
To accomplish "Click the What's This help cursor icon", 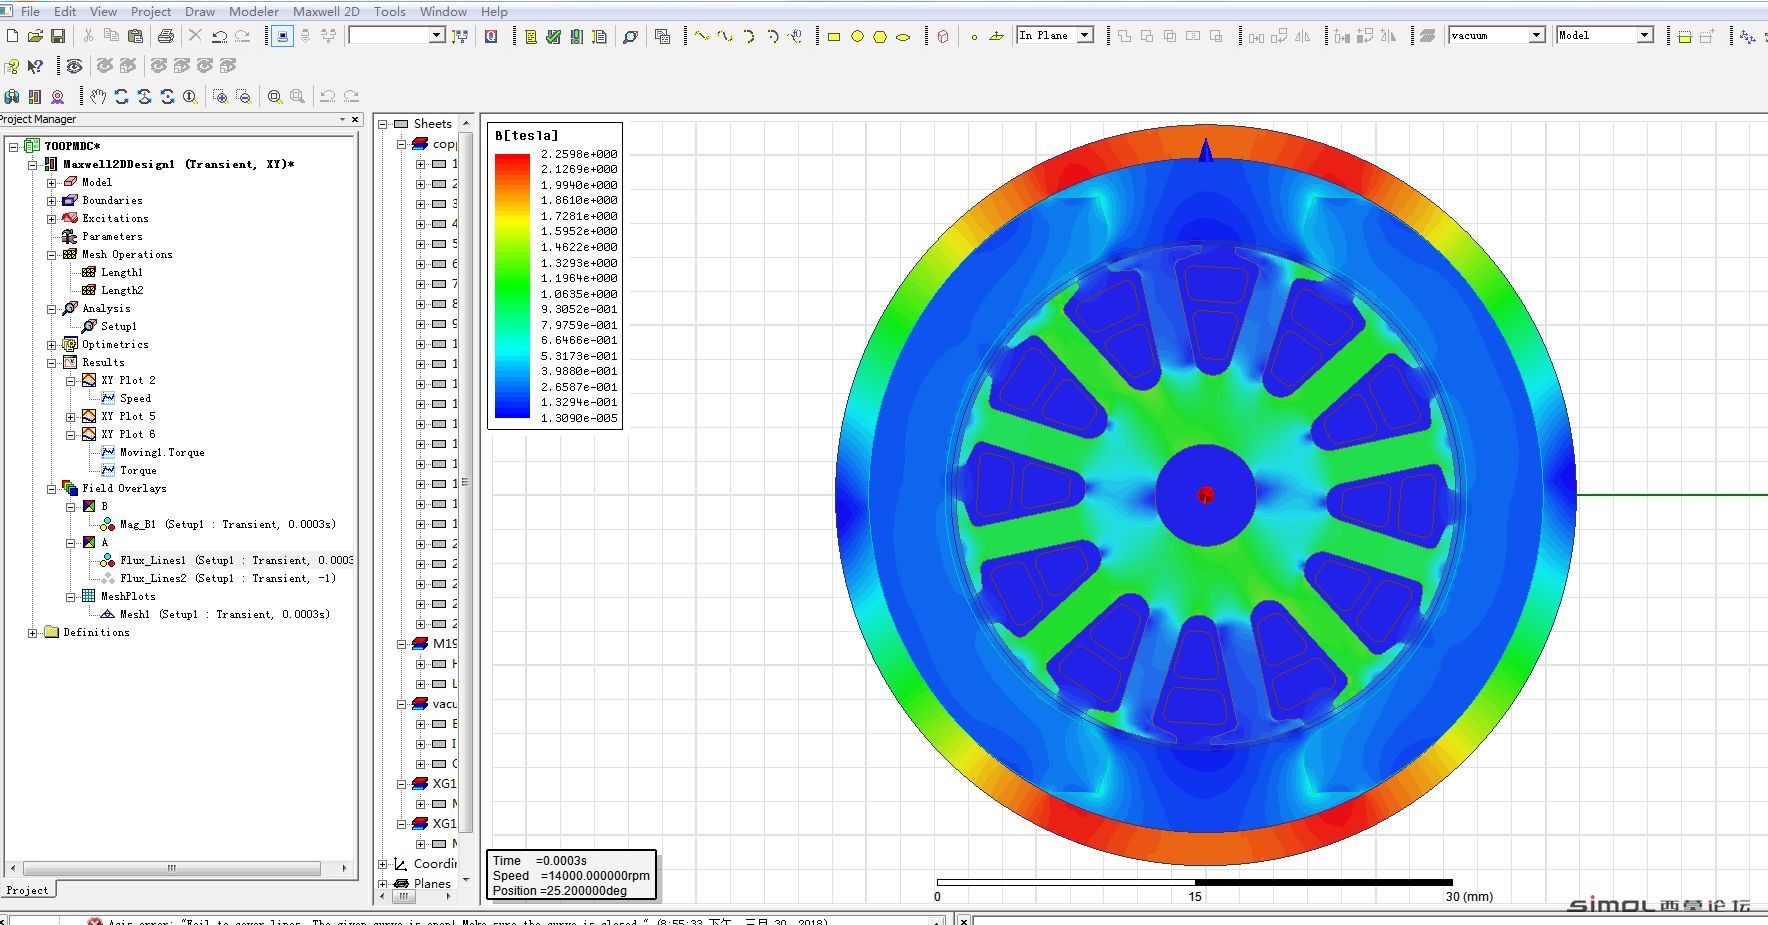I will click(35, 66).
